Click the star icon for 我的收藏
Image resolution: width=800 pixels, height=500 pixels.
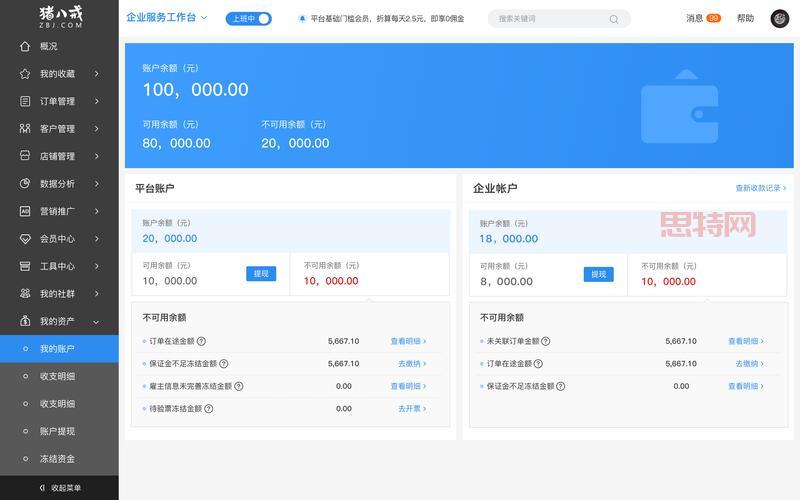(24, 74)
